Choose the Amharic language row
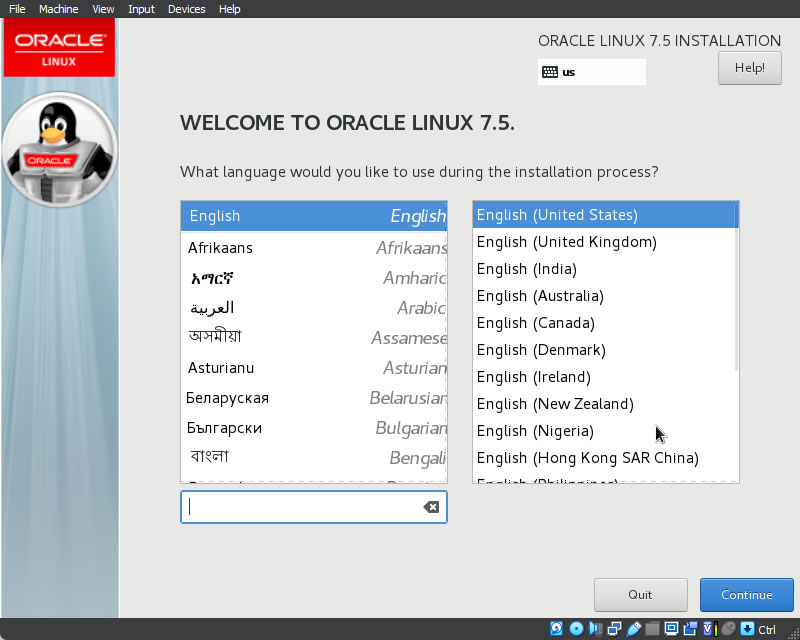Viewport: 800px width, 640px height. coord(314,278)
